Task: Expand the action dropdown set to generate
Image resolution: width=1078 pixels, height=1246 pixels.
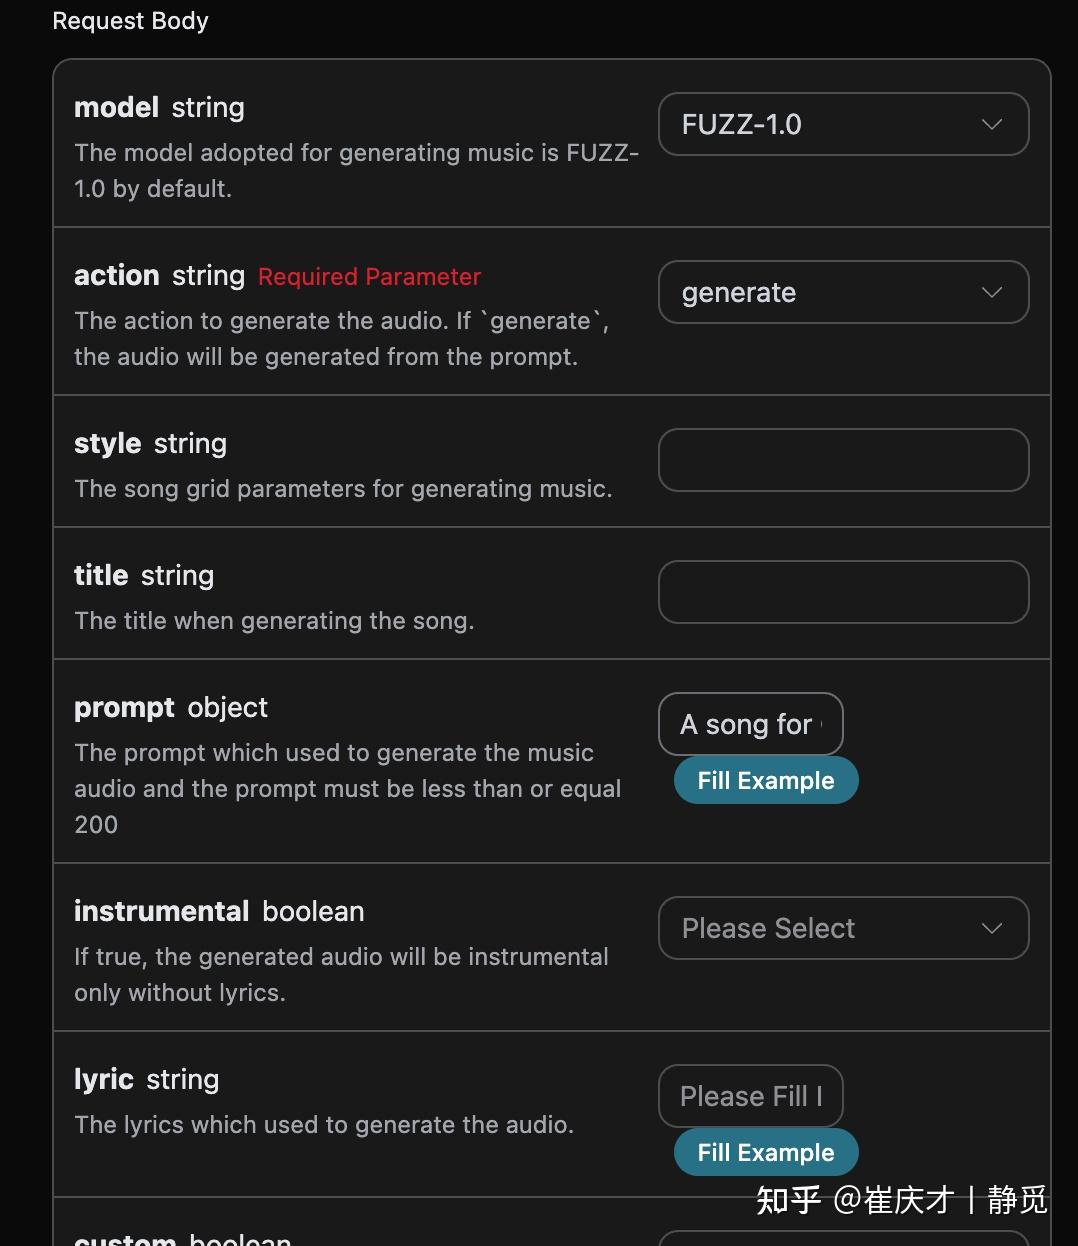Action: click(x=843, y=292)
